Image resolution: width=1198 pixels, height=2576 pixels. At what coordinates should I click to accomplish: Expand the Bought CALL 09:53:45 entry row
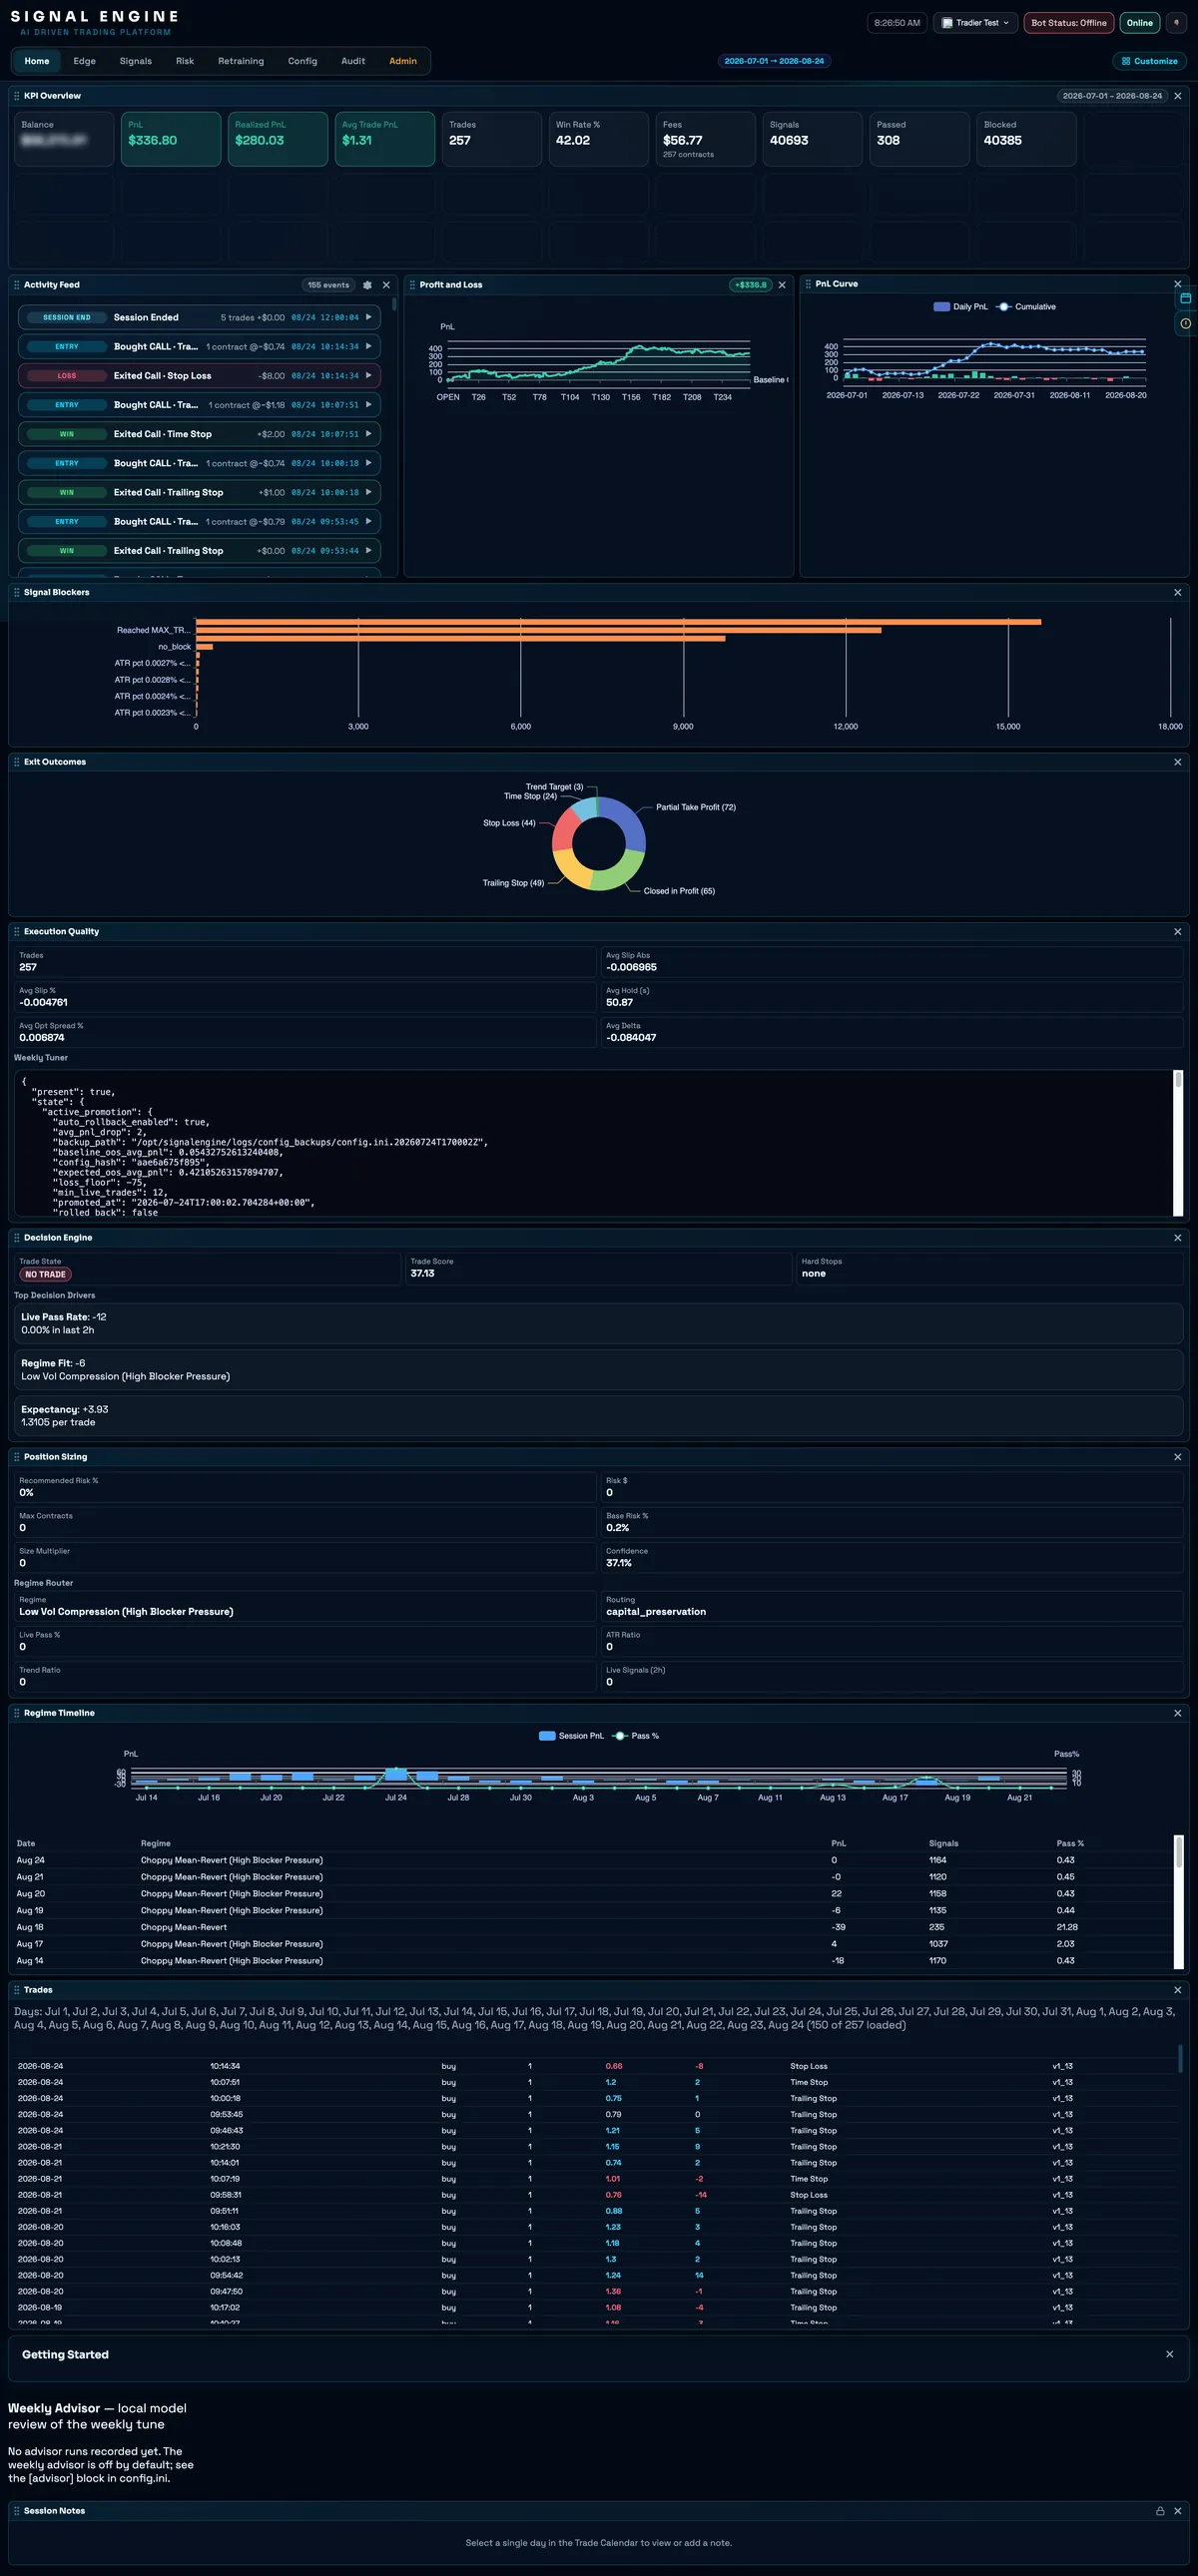(199, 522)
